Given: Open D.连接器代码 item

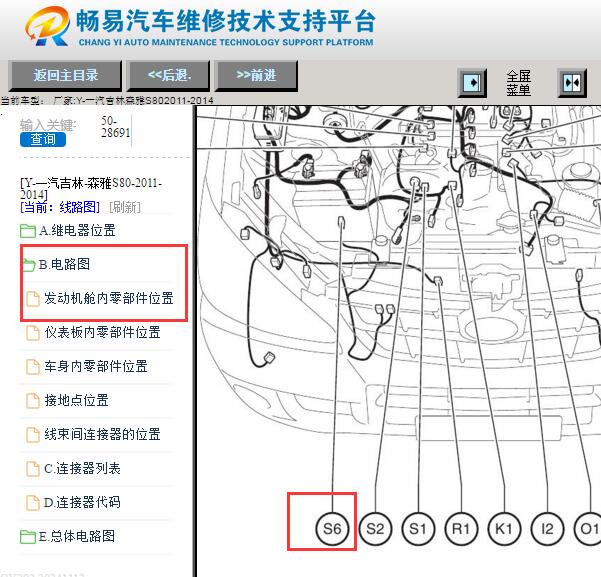Looking at the screenshot, I should [x=82, y=502].
